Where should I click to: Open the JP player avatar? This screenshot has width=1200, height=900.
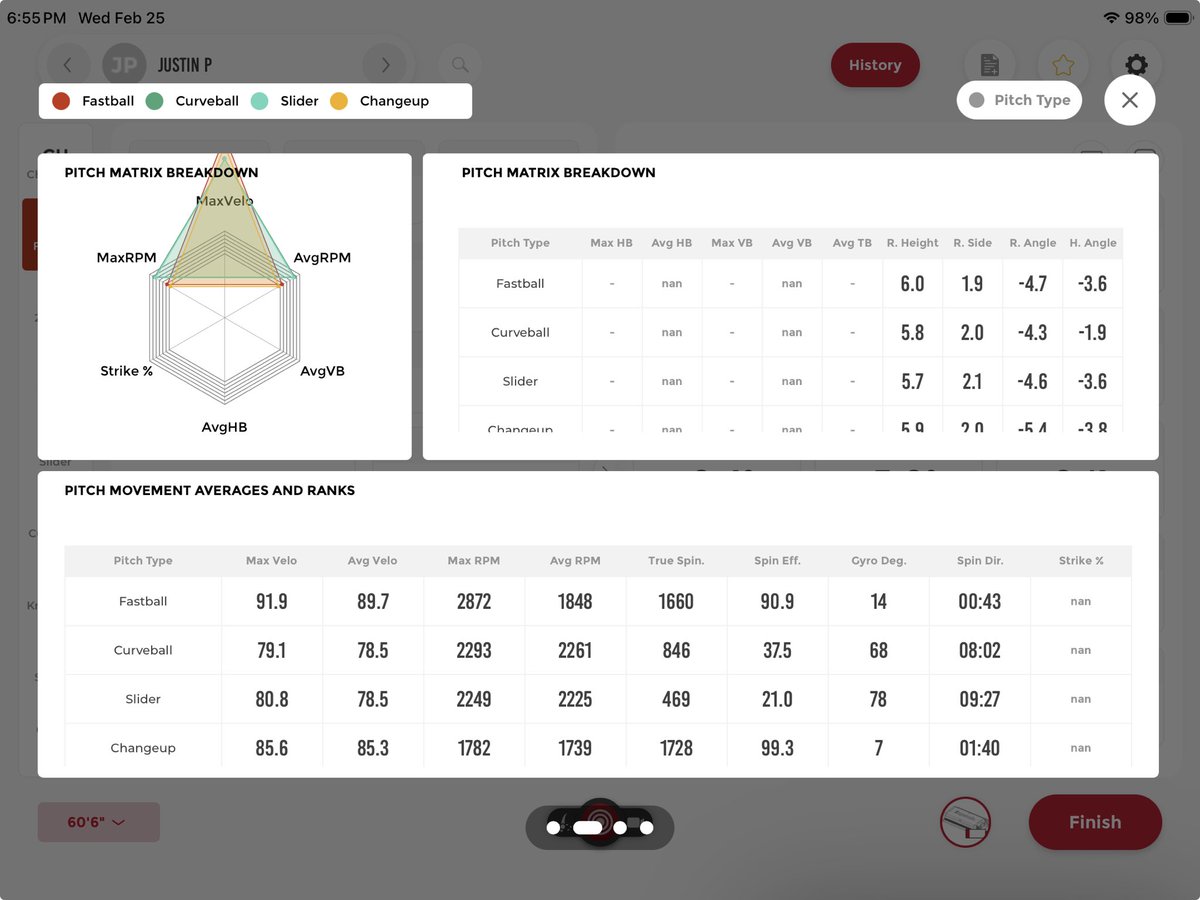click(x=124, y=65)
